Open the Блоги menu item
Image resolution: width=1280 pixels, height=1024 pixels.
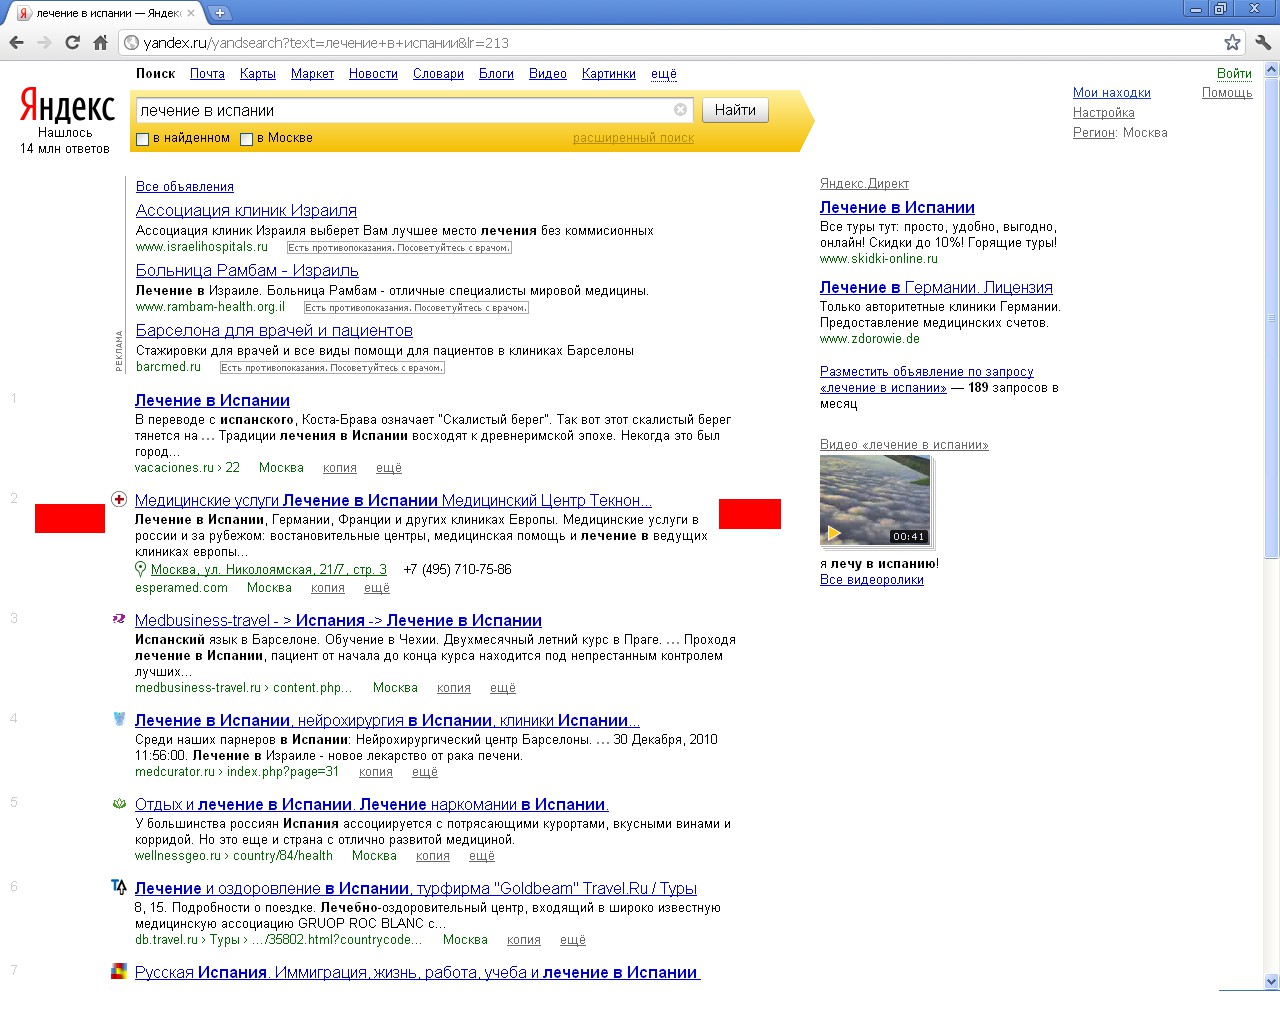[x=496, y=74]
